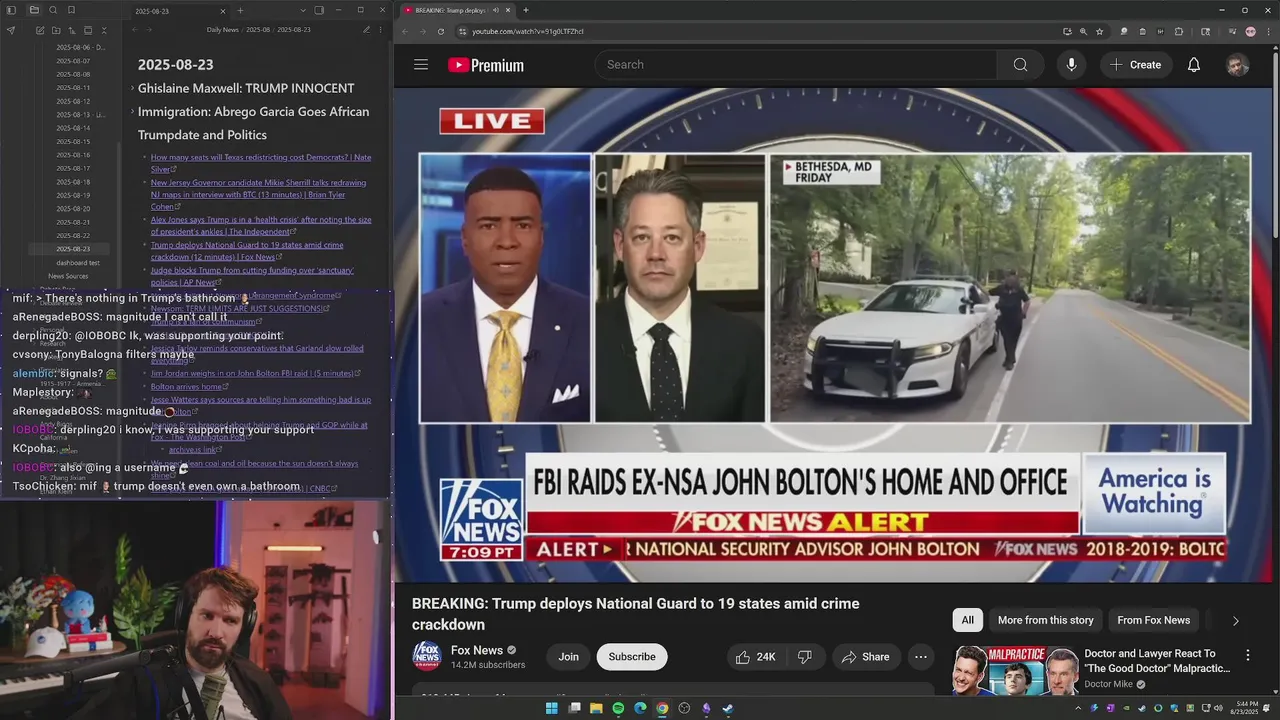Expand Immigration Abrego Garcia heading fold arrow
Viewport: 1280px width, 720px height.
coord(132,112)
